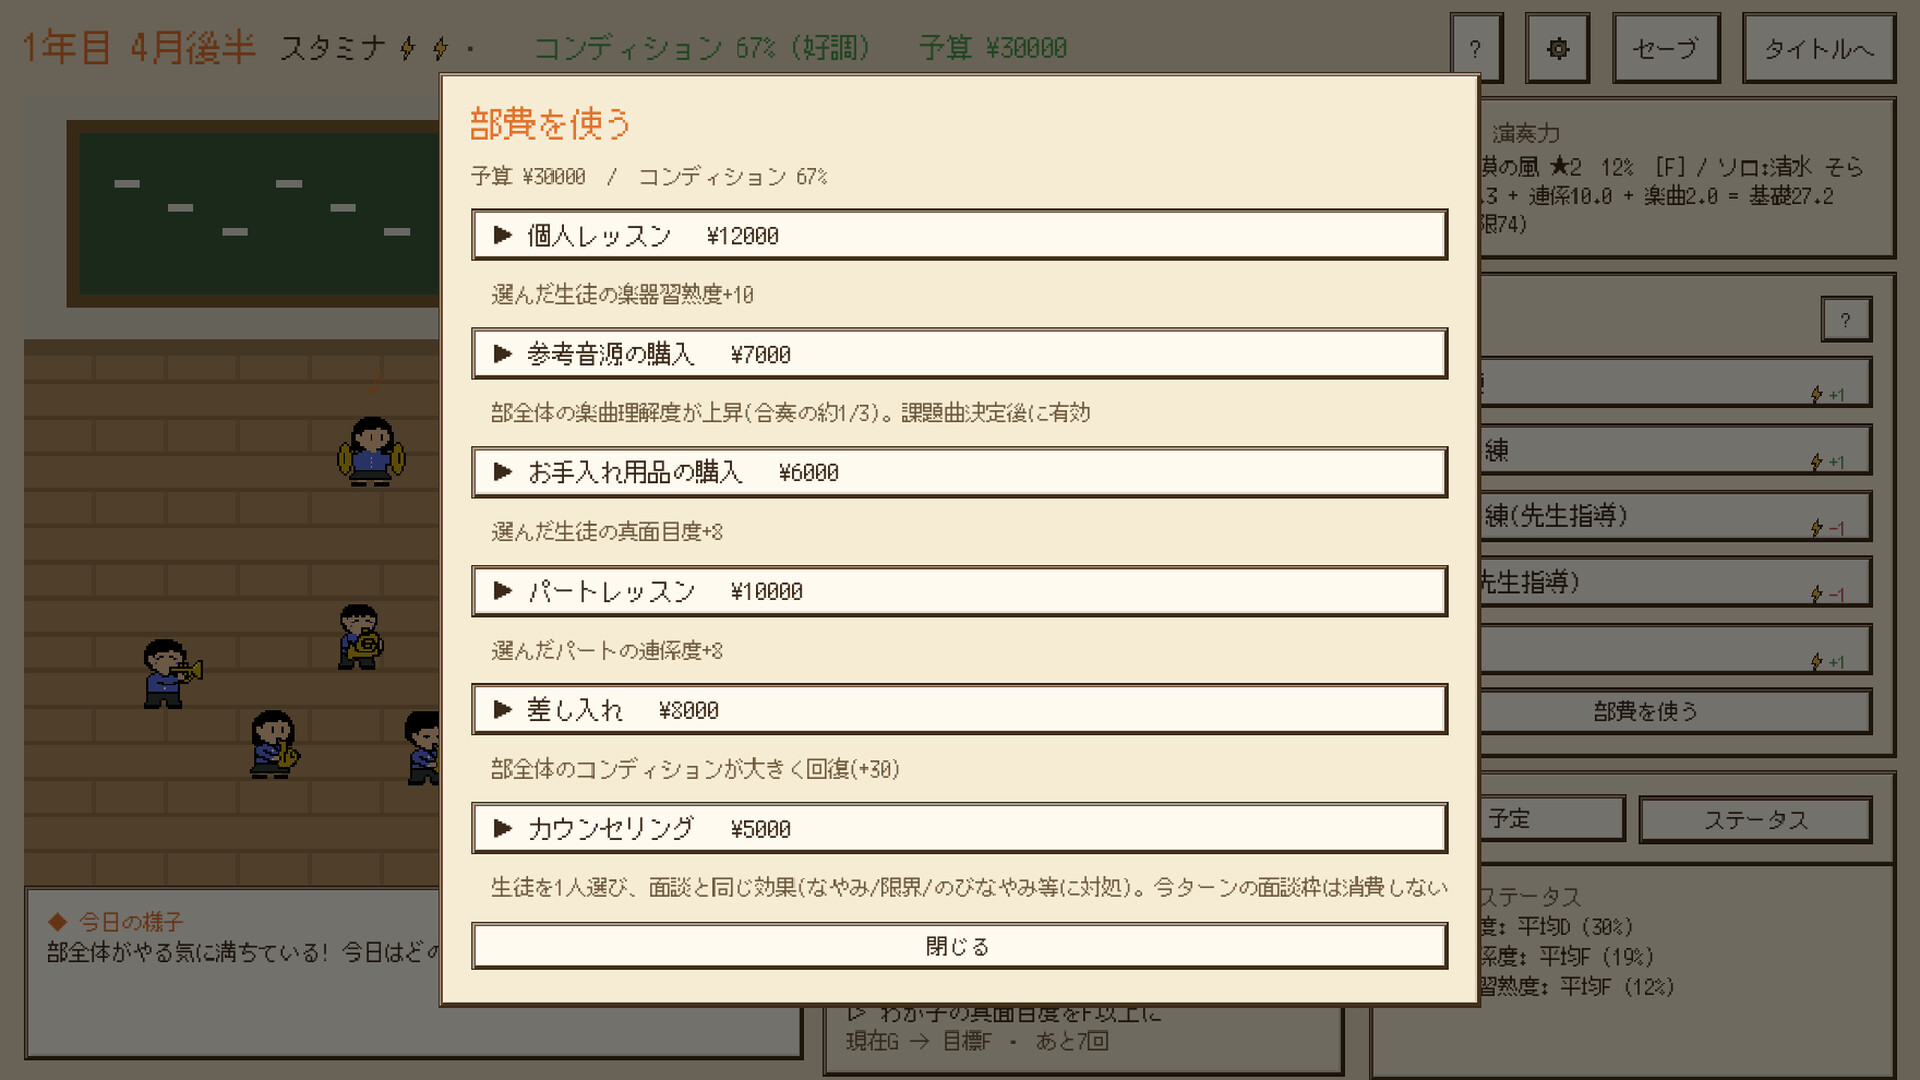Click the French horn student sprite
Screen dimensions: 1920x1080
[360, 637]
